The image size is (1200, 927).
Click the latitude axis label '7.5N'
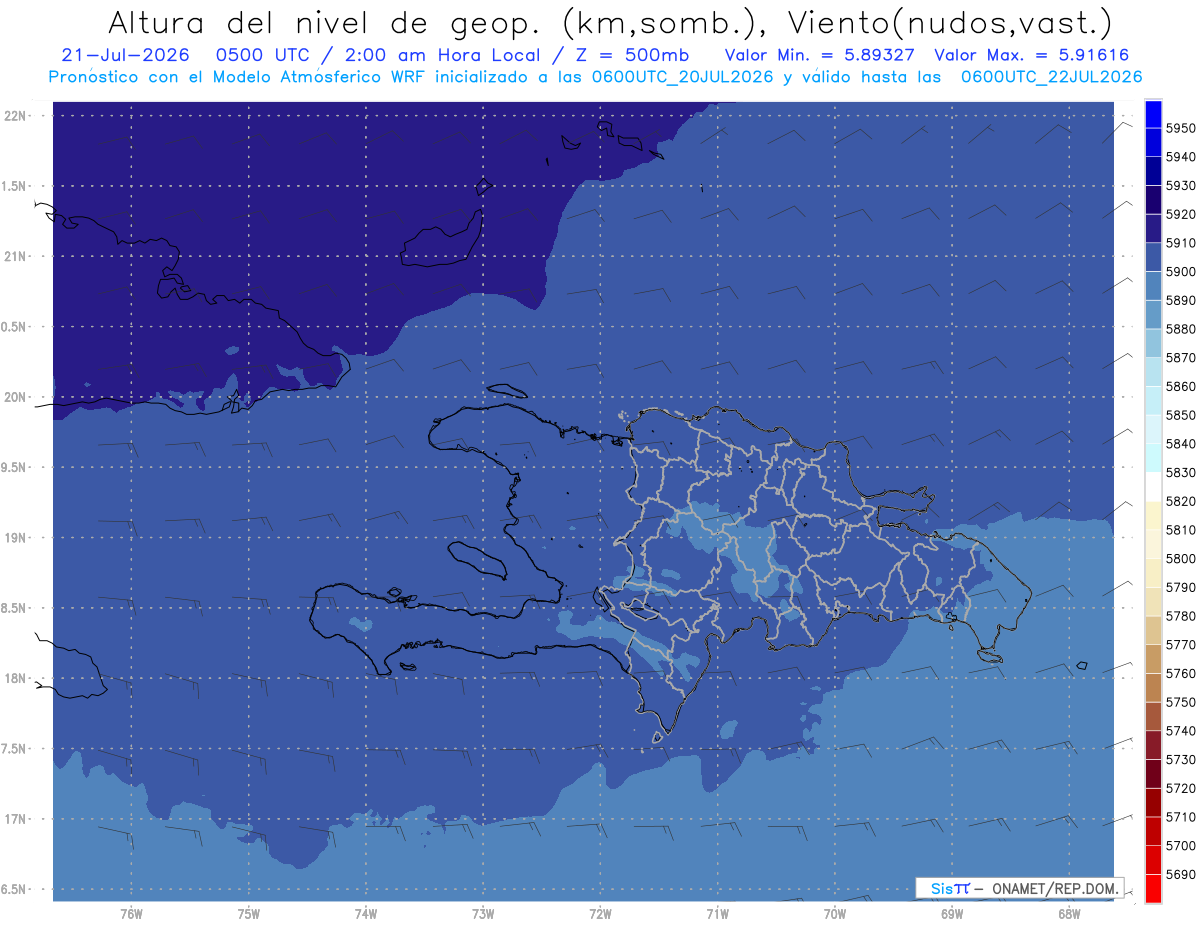[x=15, y=749]
